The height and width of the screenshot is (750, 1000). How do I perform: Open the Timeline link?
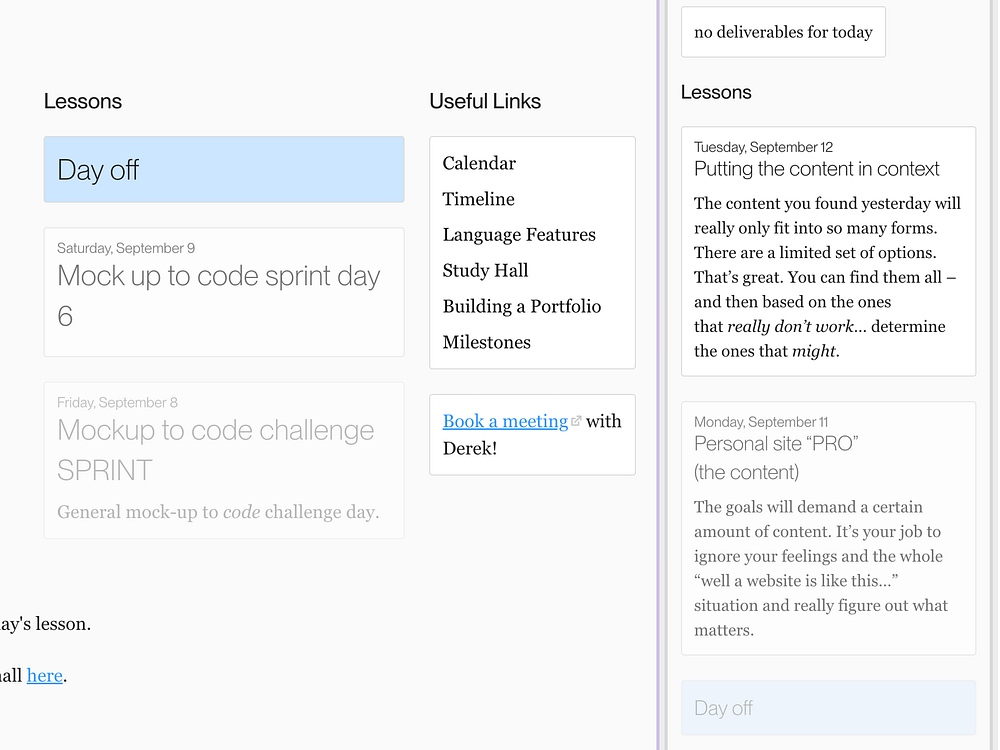(x=478, y=199)
